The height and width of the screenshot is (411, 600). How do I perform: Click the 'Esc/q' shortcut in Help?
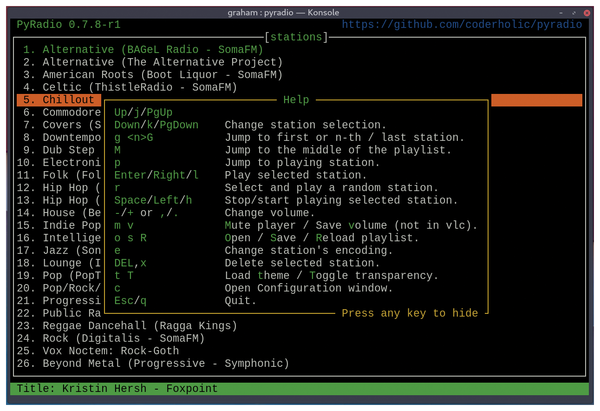point(130,301)
